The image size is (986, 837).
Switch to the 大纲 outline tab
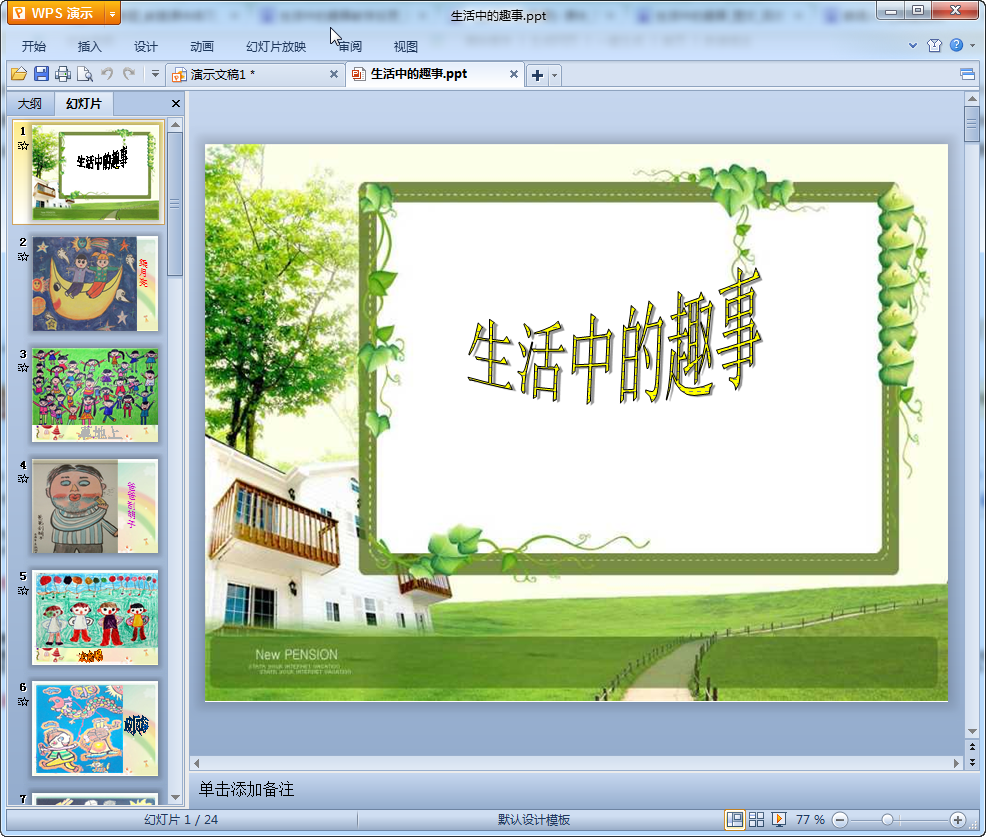coord(30,104)
